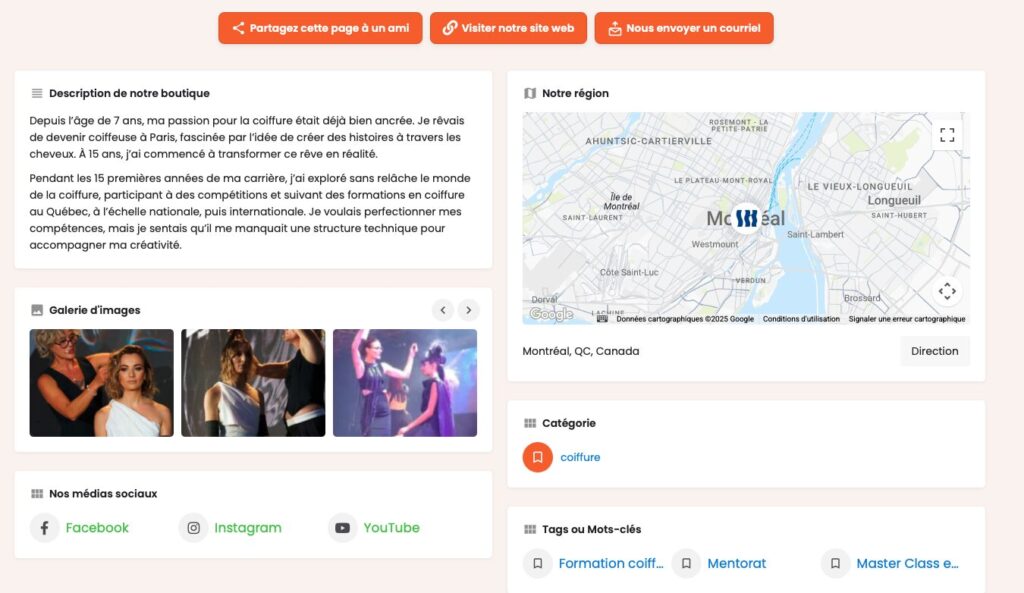Open Visiter notre site web
Image resolution: width=1024 pixels, height=593 pixels.
(x=508, y=28)
